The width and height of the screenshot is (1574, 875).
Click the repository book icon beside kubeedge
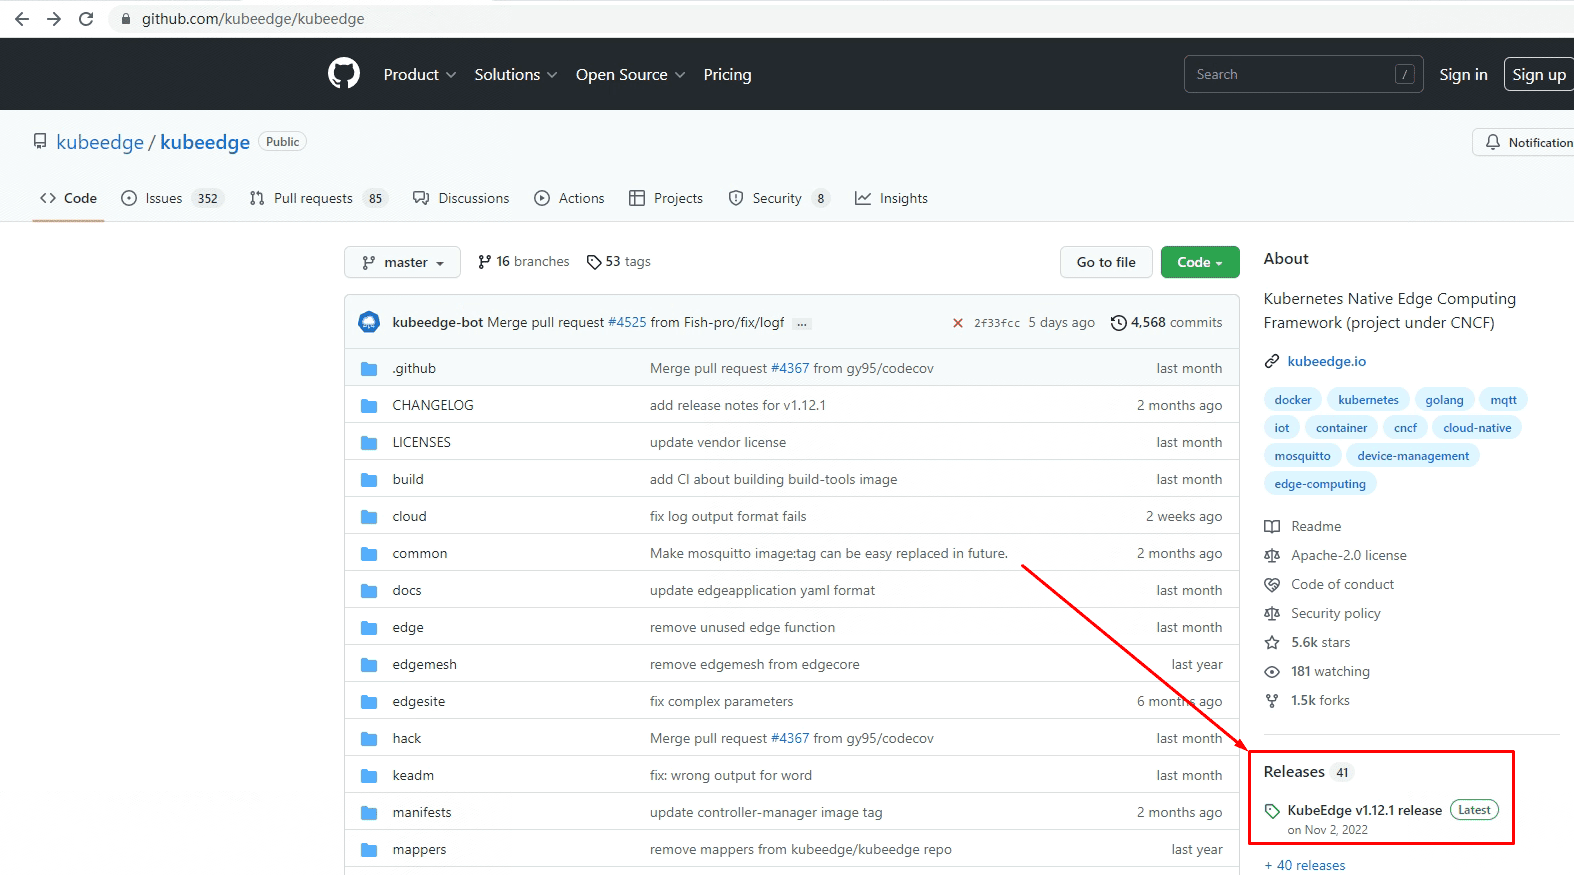coord(40,142)
